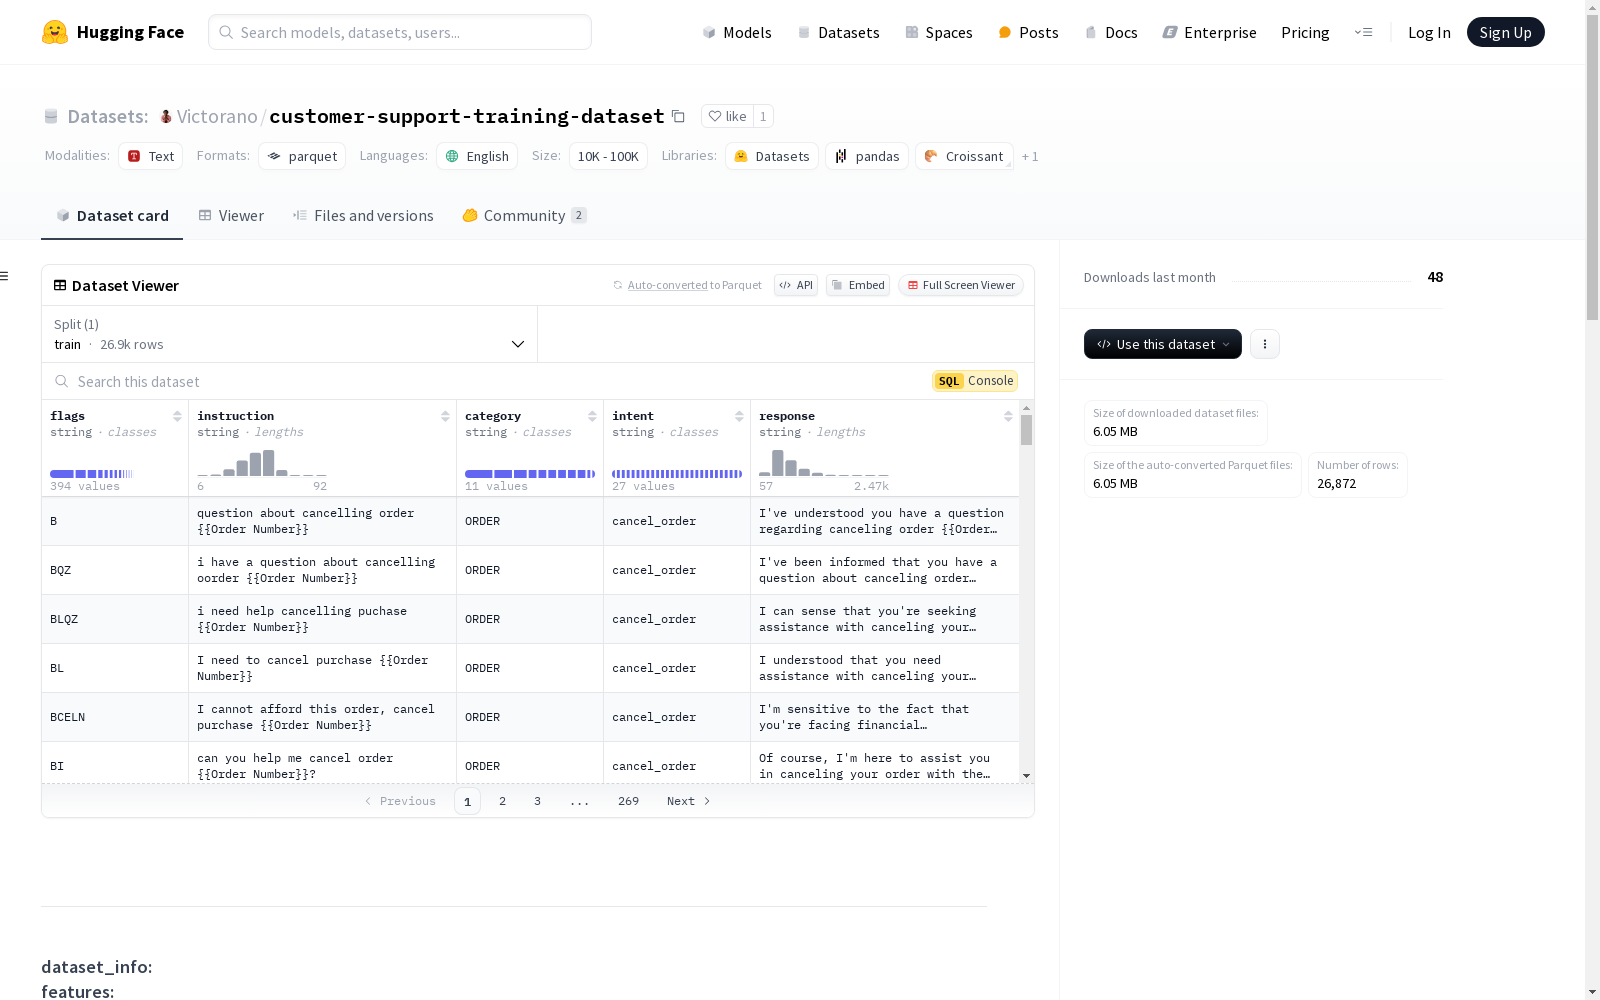Select the row with flags BQZ
The width and height of the screenshot is (1600, 1000).
530,570
